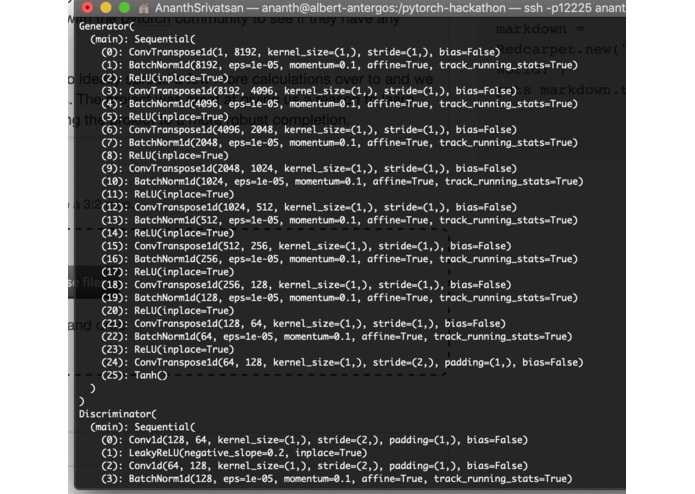Click line (18): ConvTranspose1d(256, 128
Viewport: 695px width, 494px height.
tap(306, 284)
